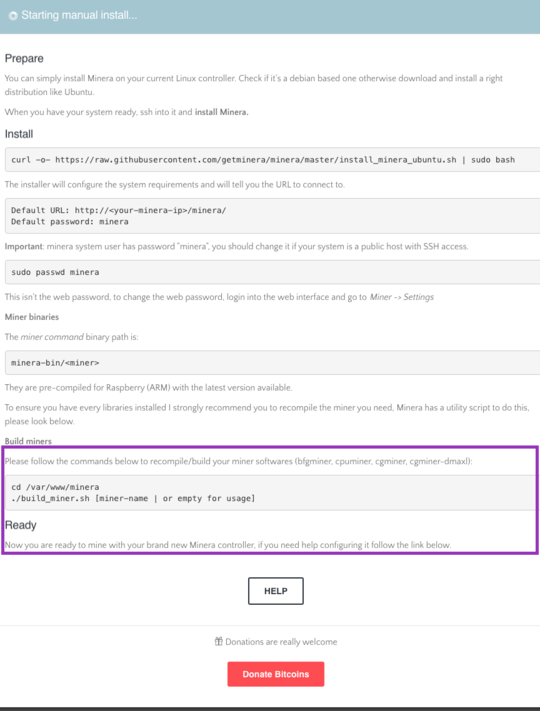The width and height of the screenshot is (540, 711).
Task: Click the Default password: minera line
Action: 70,222
